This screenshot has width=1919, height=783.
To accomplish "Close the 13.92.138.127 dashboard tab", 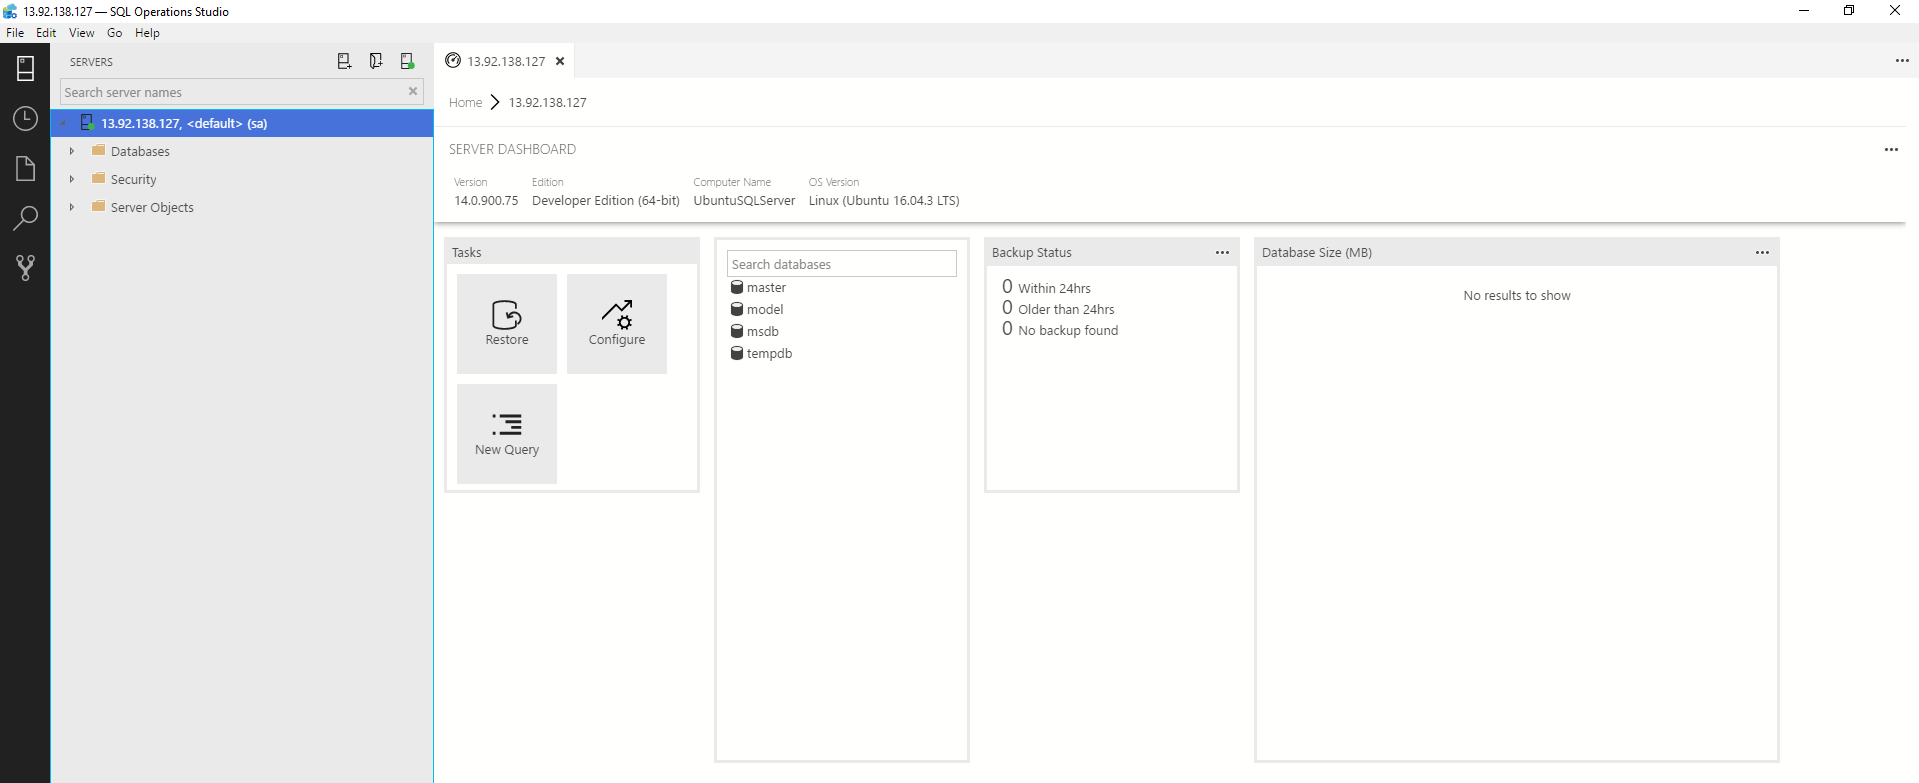I will point(560,61).
